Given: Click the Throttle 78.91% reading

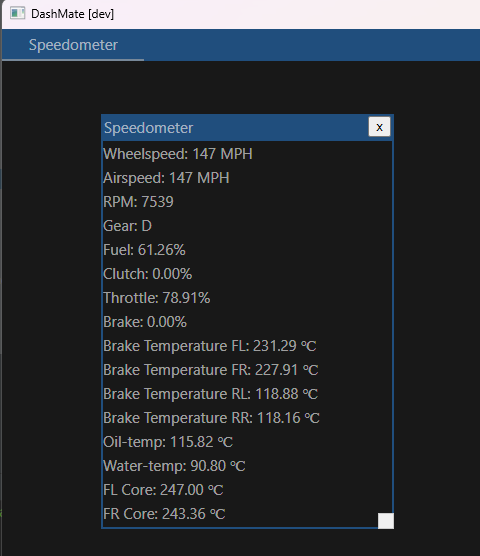Looking at the screenshot, I should tap(157, 298).
